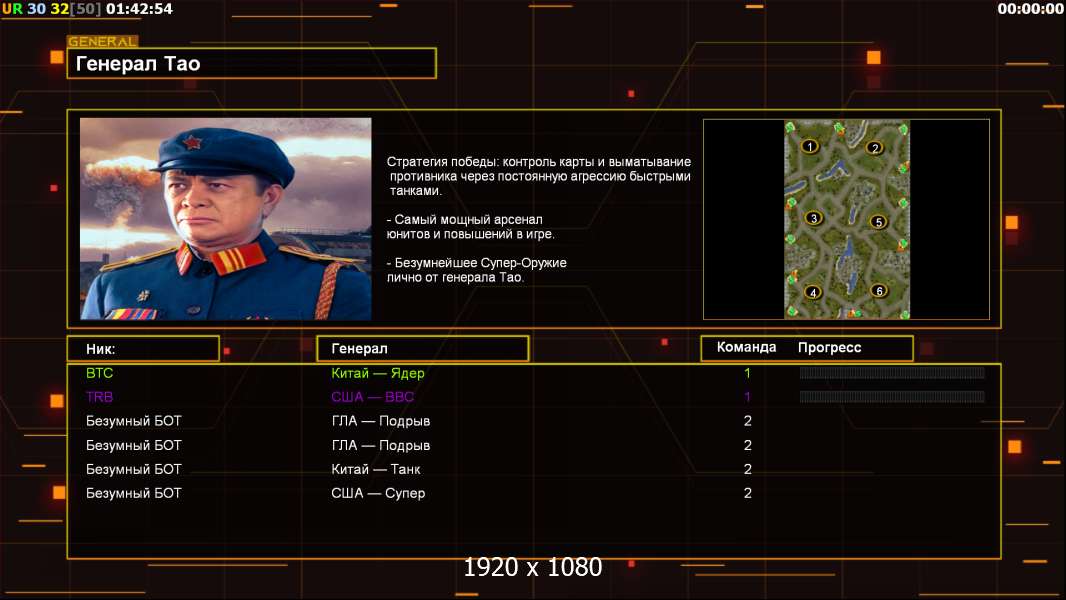Select player nickname BTC

click(99, 373)
